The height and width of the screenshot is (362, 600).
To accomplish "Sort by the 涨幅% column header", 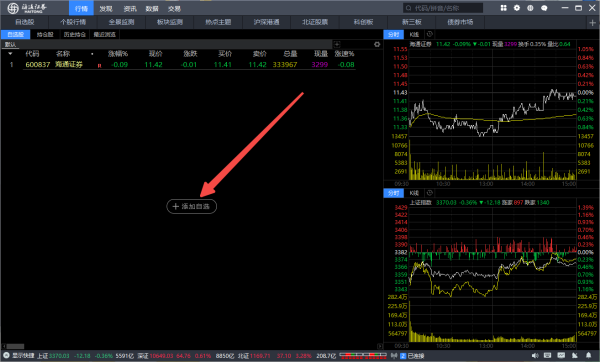I will click(118, 54).
